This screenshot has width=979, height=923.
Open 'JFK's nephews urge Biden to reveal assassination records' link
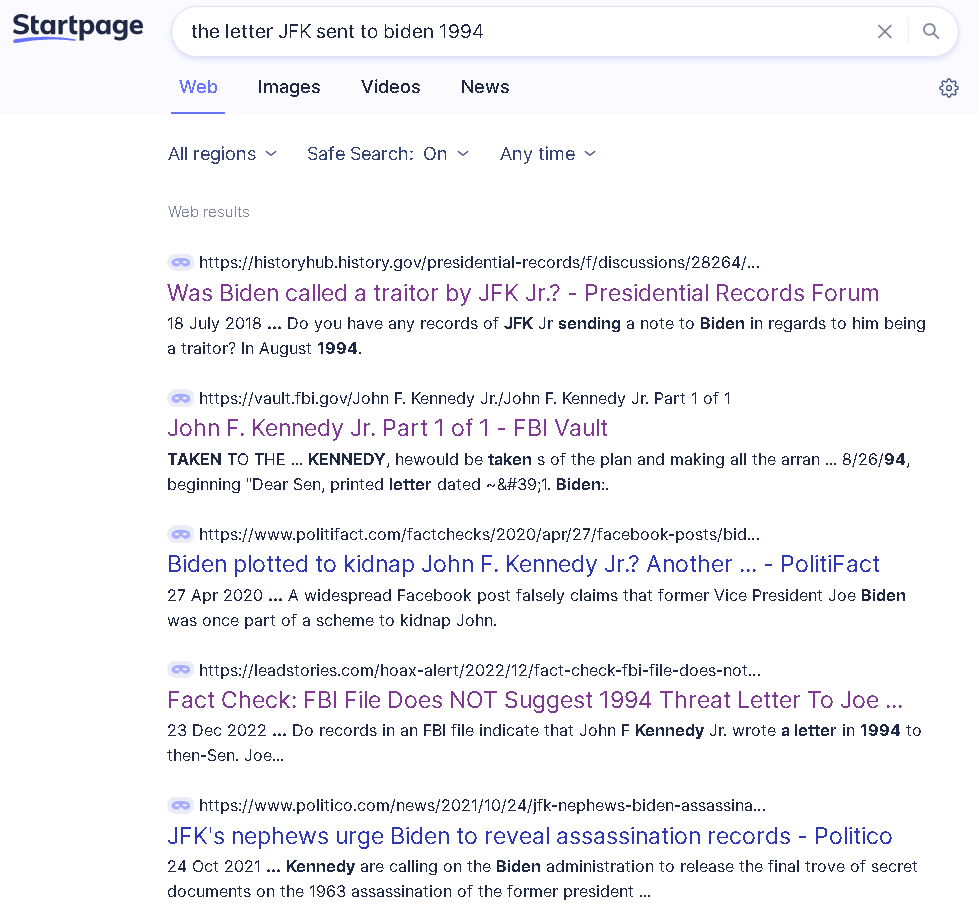point(530,836)
